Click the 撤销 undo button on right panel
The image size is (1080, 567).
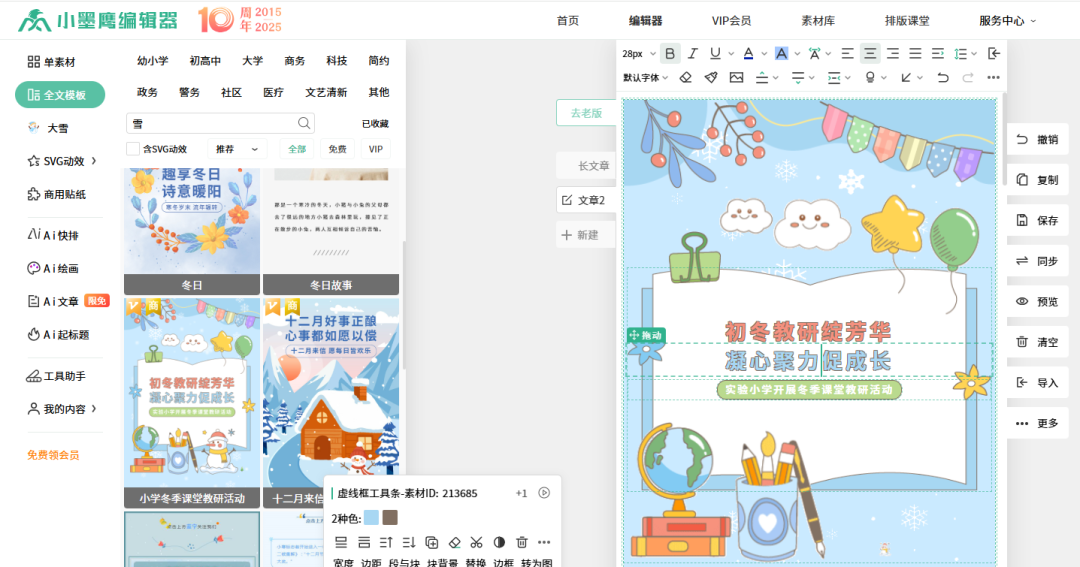[1037, 140]
